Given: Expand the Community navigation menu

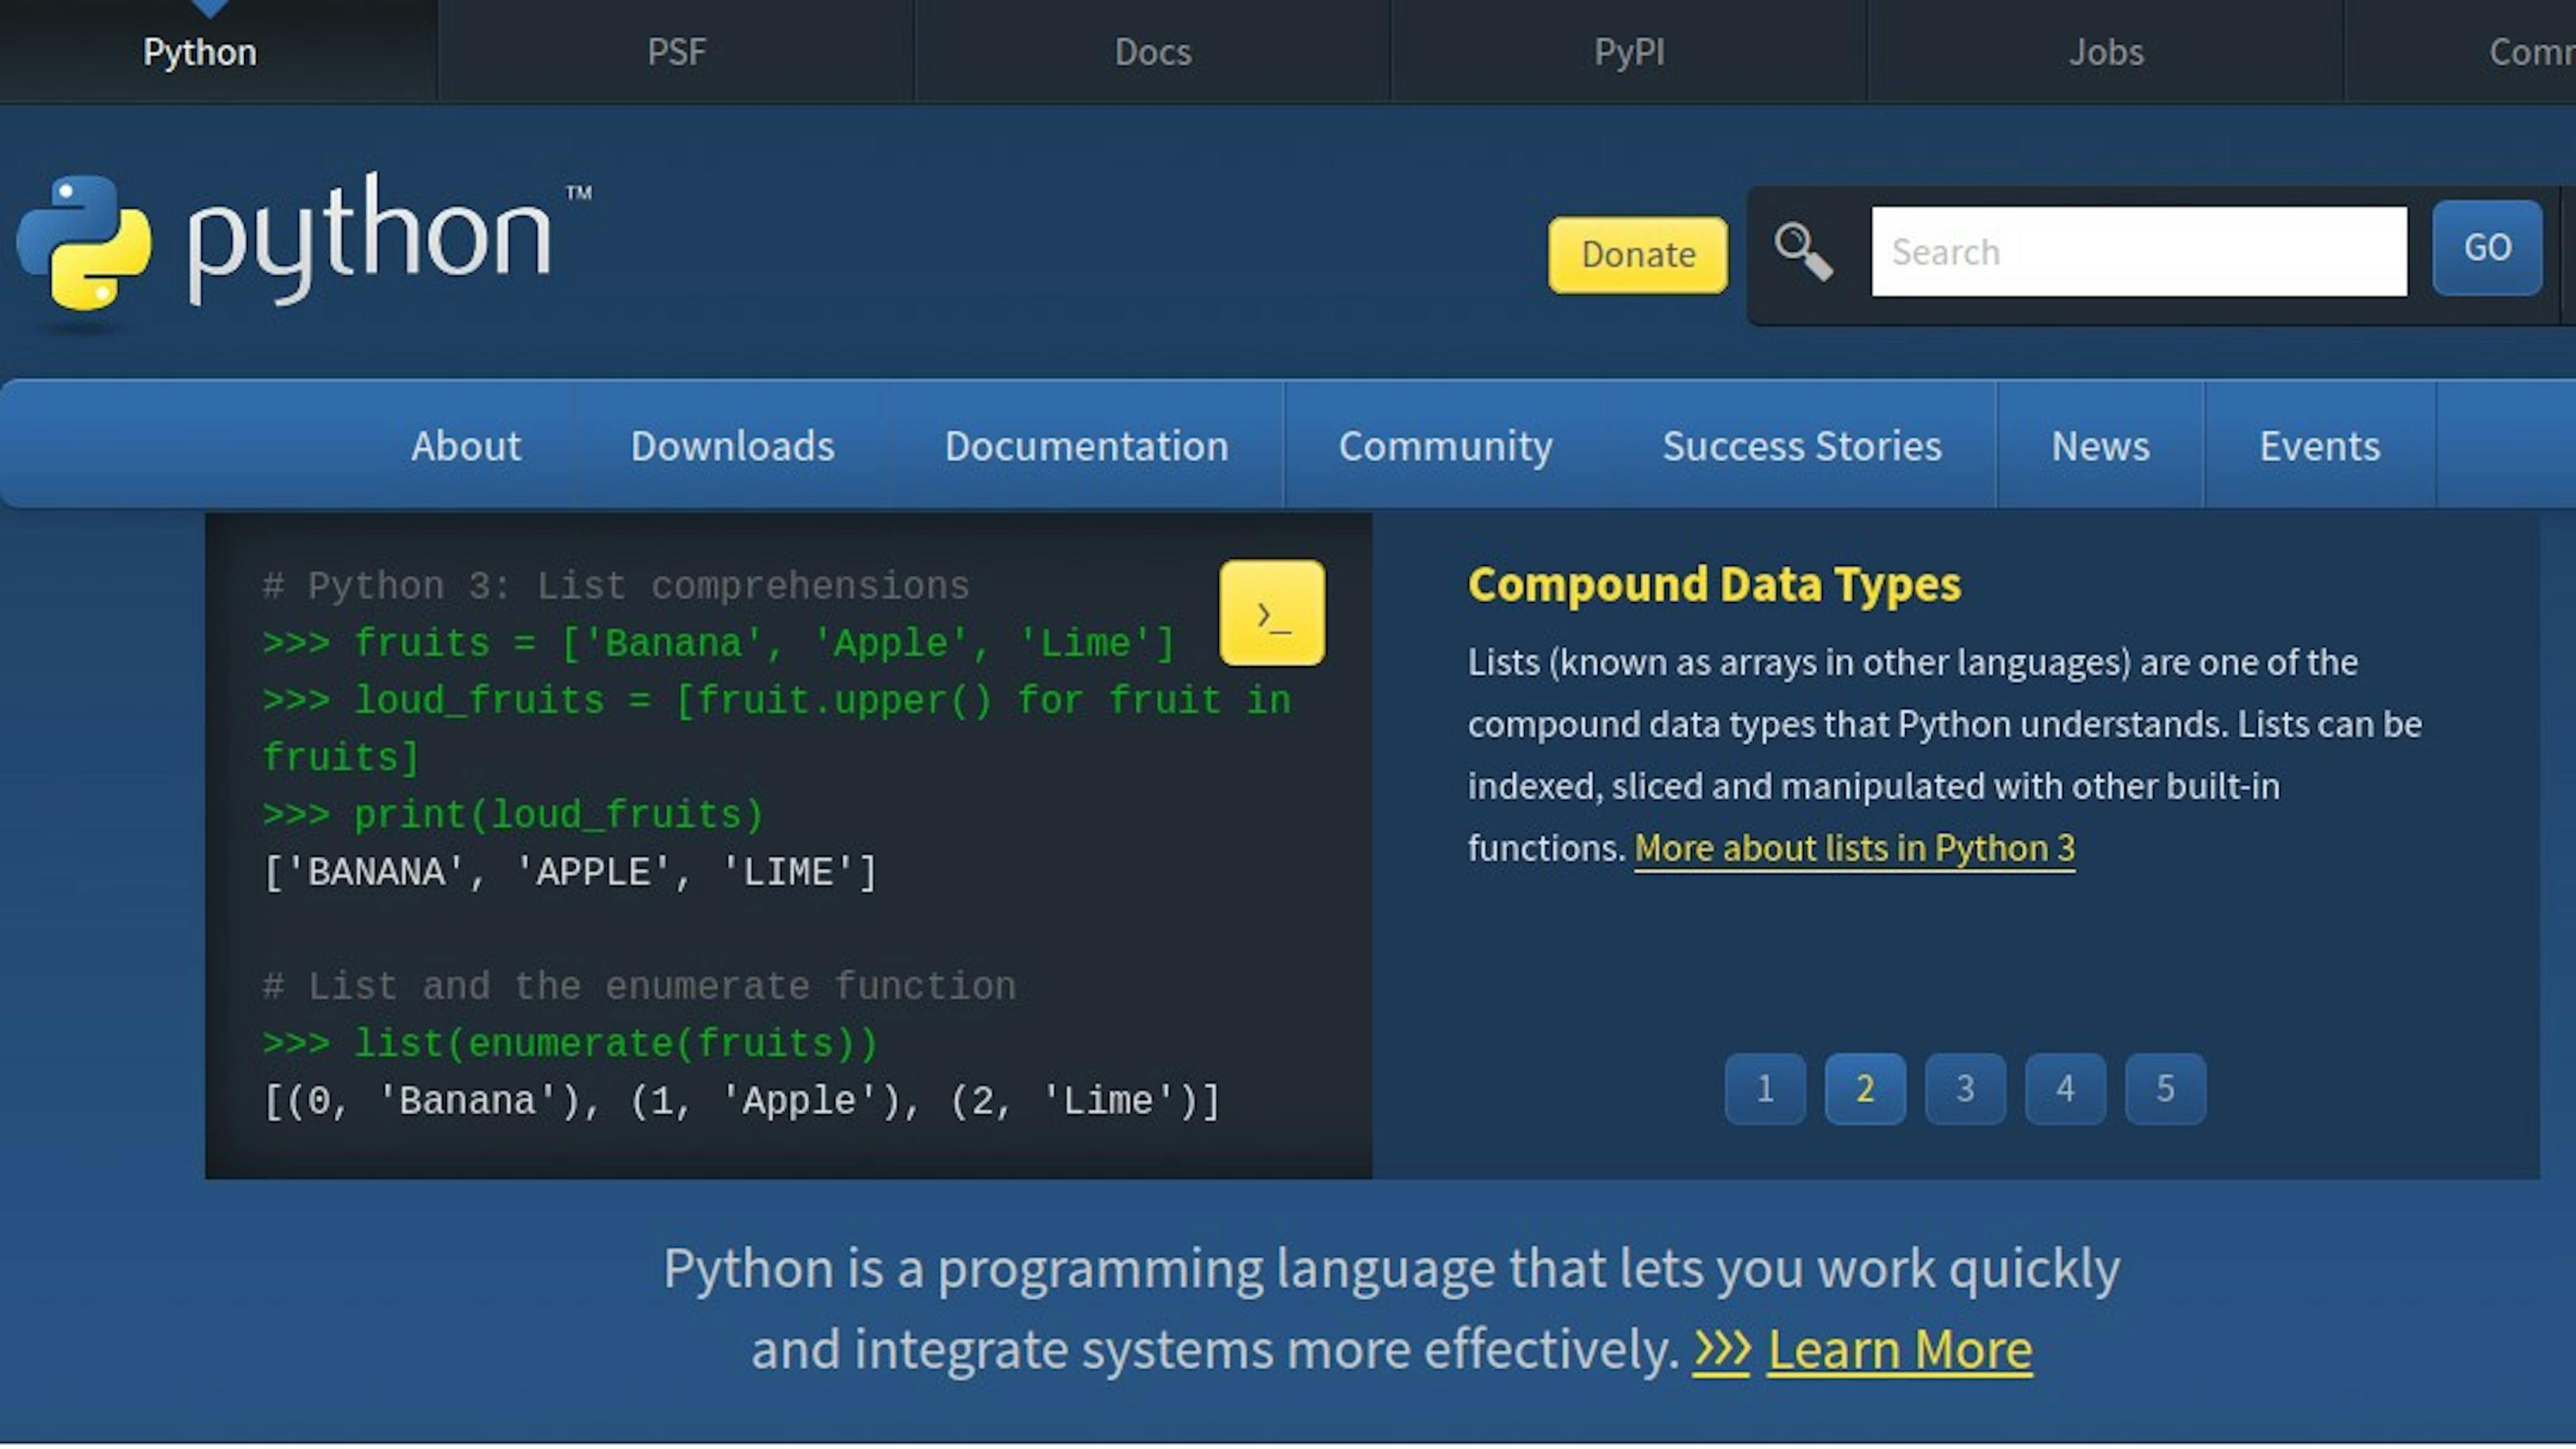Looking at the screenshot, I should (x=1446, y=446).
